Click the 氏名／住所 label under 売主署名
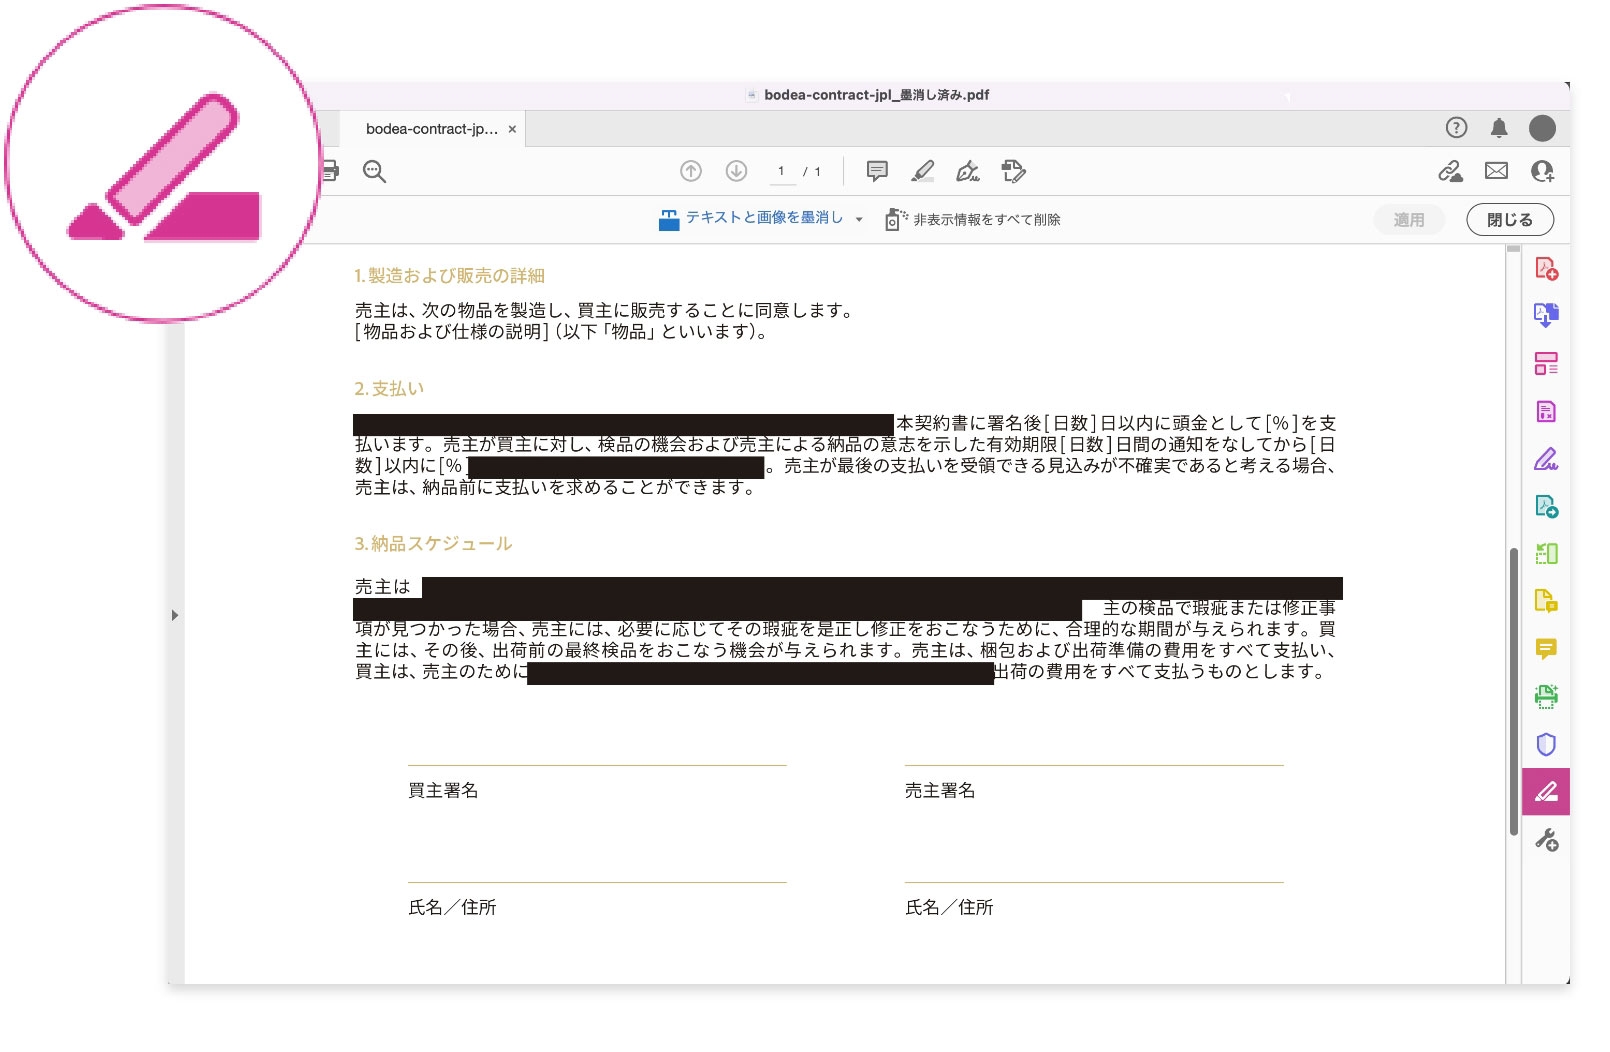1610x1052 pixels. click(x=949, y=907)
